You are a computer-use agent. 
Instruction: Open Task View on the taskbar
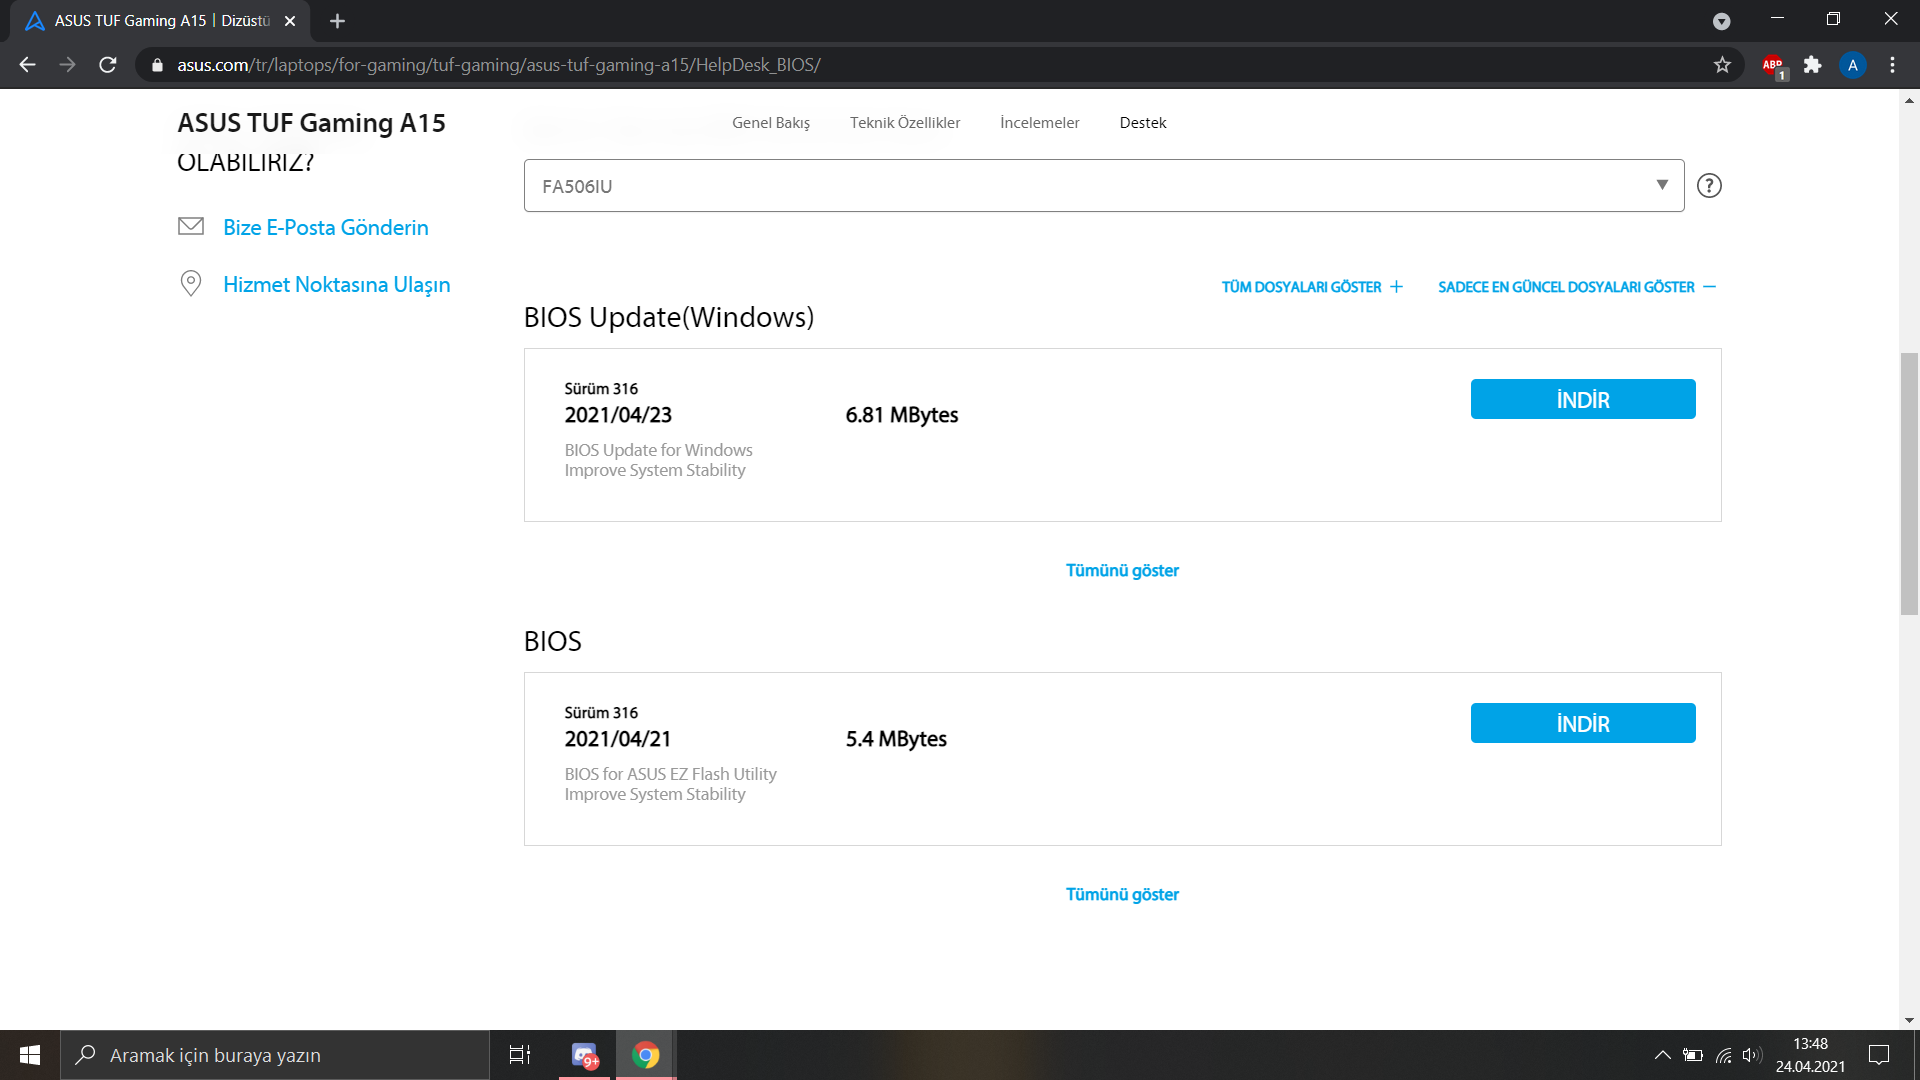tap(520, 1055)
